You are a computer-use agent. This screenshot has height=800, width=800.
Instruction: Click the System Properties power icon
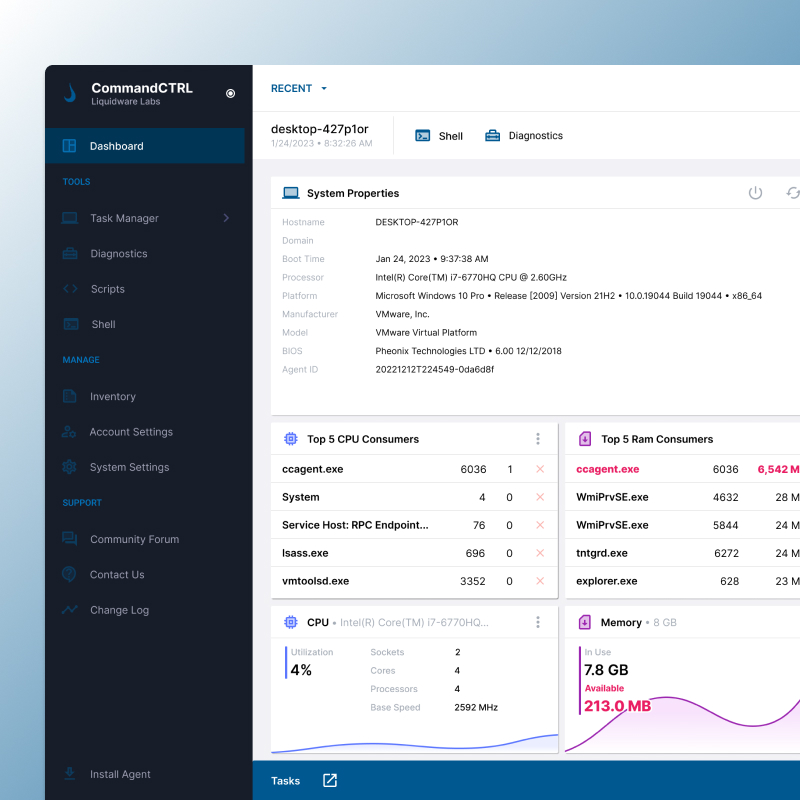coord(755,193)
